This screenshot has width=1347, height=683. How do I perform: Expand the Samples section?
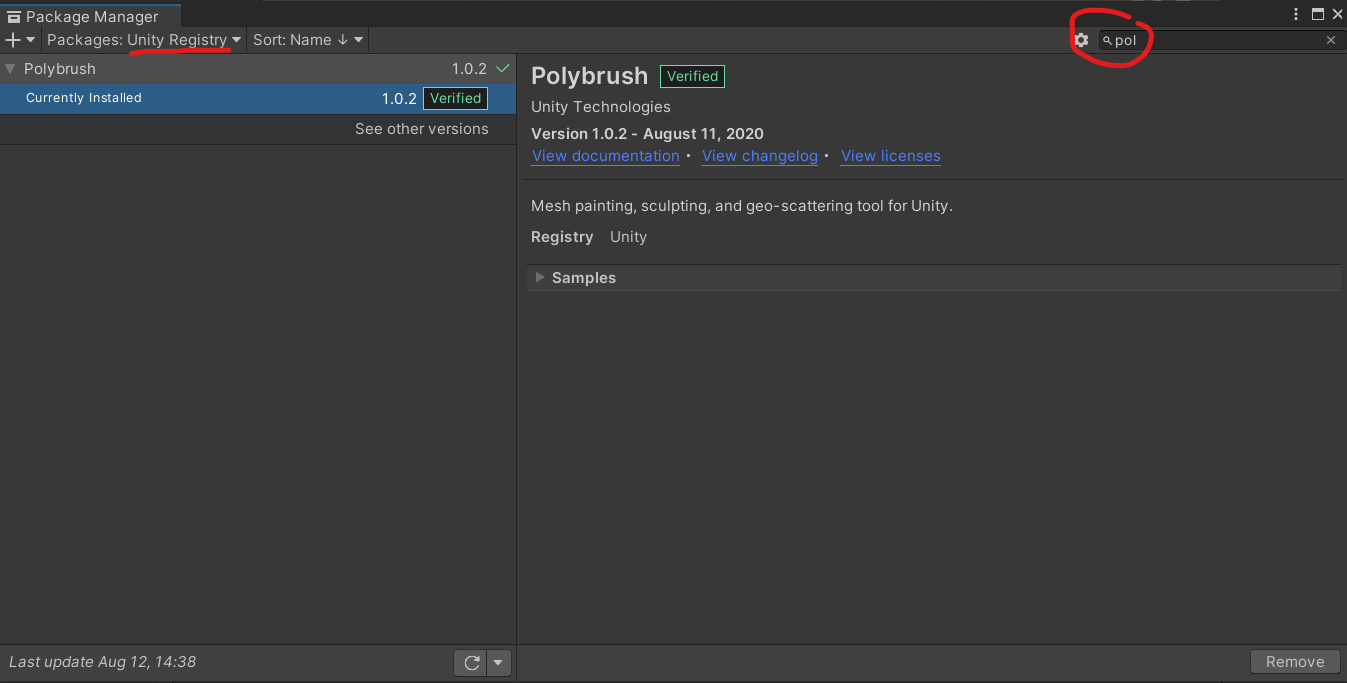click(x=541, y=278)
